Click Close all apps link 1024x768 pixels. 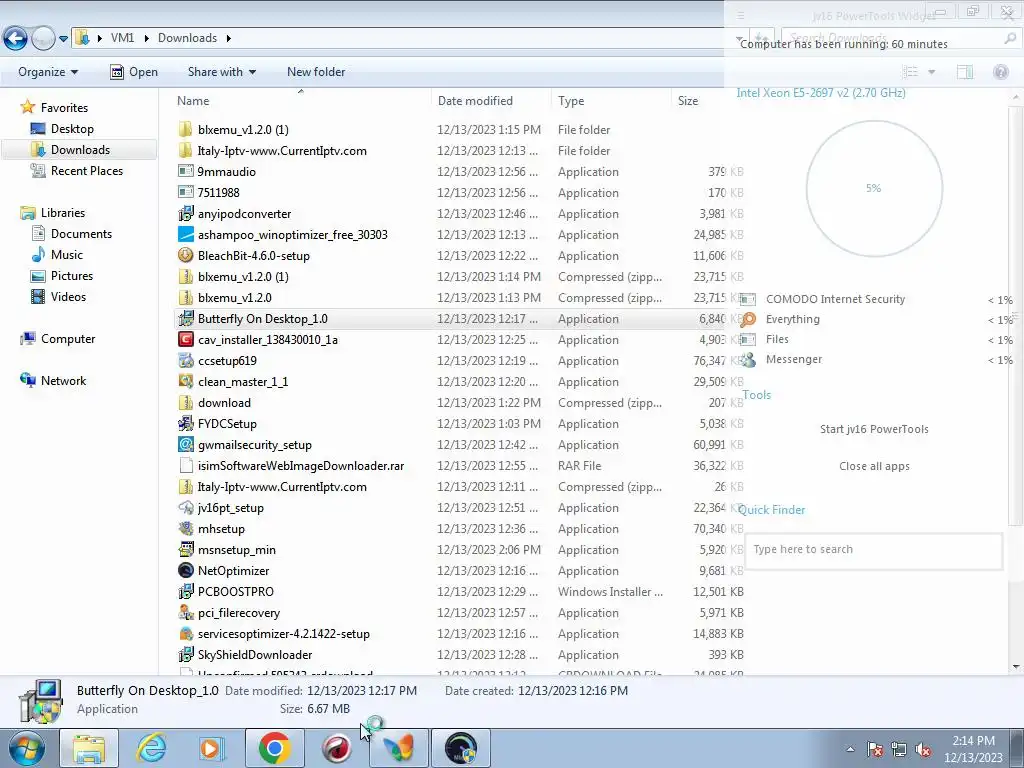click(x=874, y=466)
